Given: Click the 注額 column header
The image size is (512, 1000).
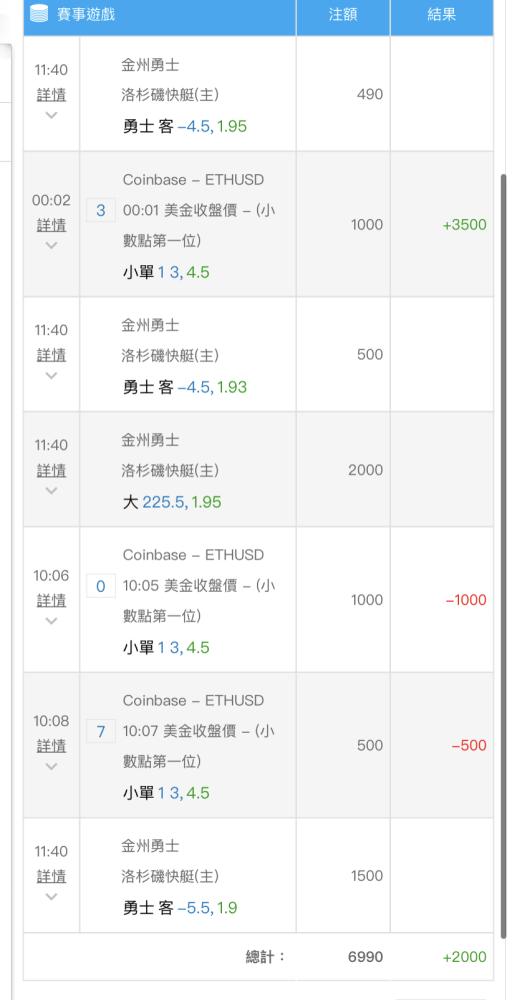Looking at the screenshot, I should point(343,14).
